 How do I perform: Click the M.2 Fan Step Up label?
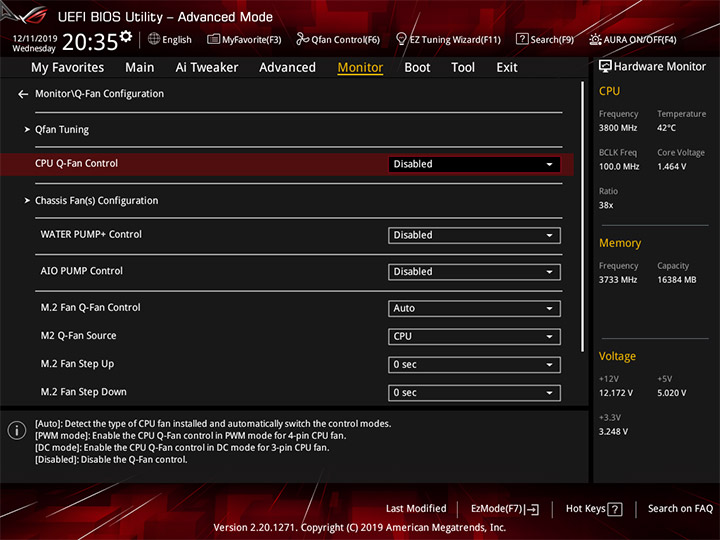pyautogui.click(x=77, y=364)
